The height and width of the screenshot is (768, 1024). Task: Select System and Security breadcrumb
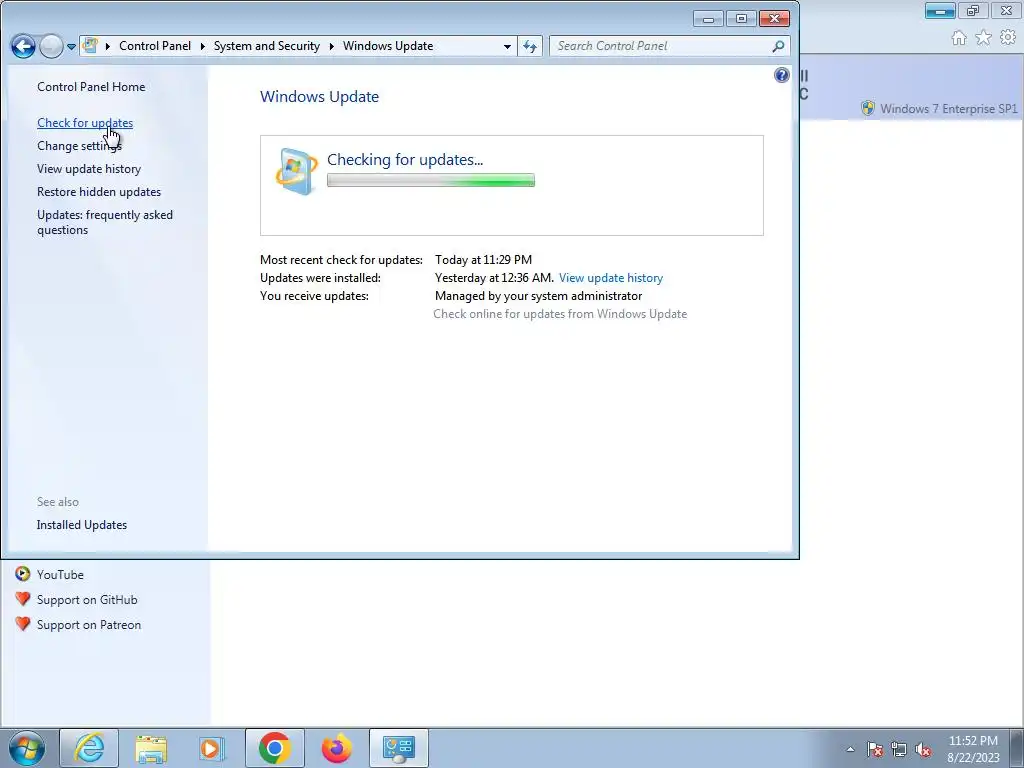pyautogui.click(x=266, y=46)
